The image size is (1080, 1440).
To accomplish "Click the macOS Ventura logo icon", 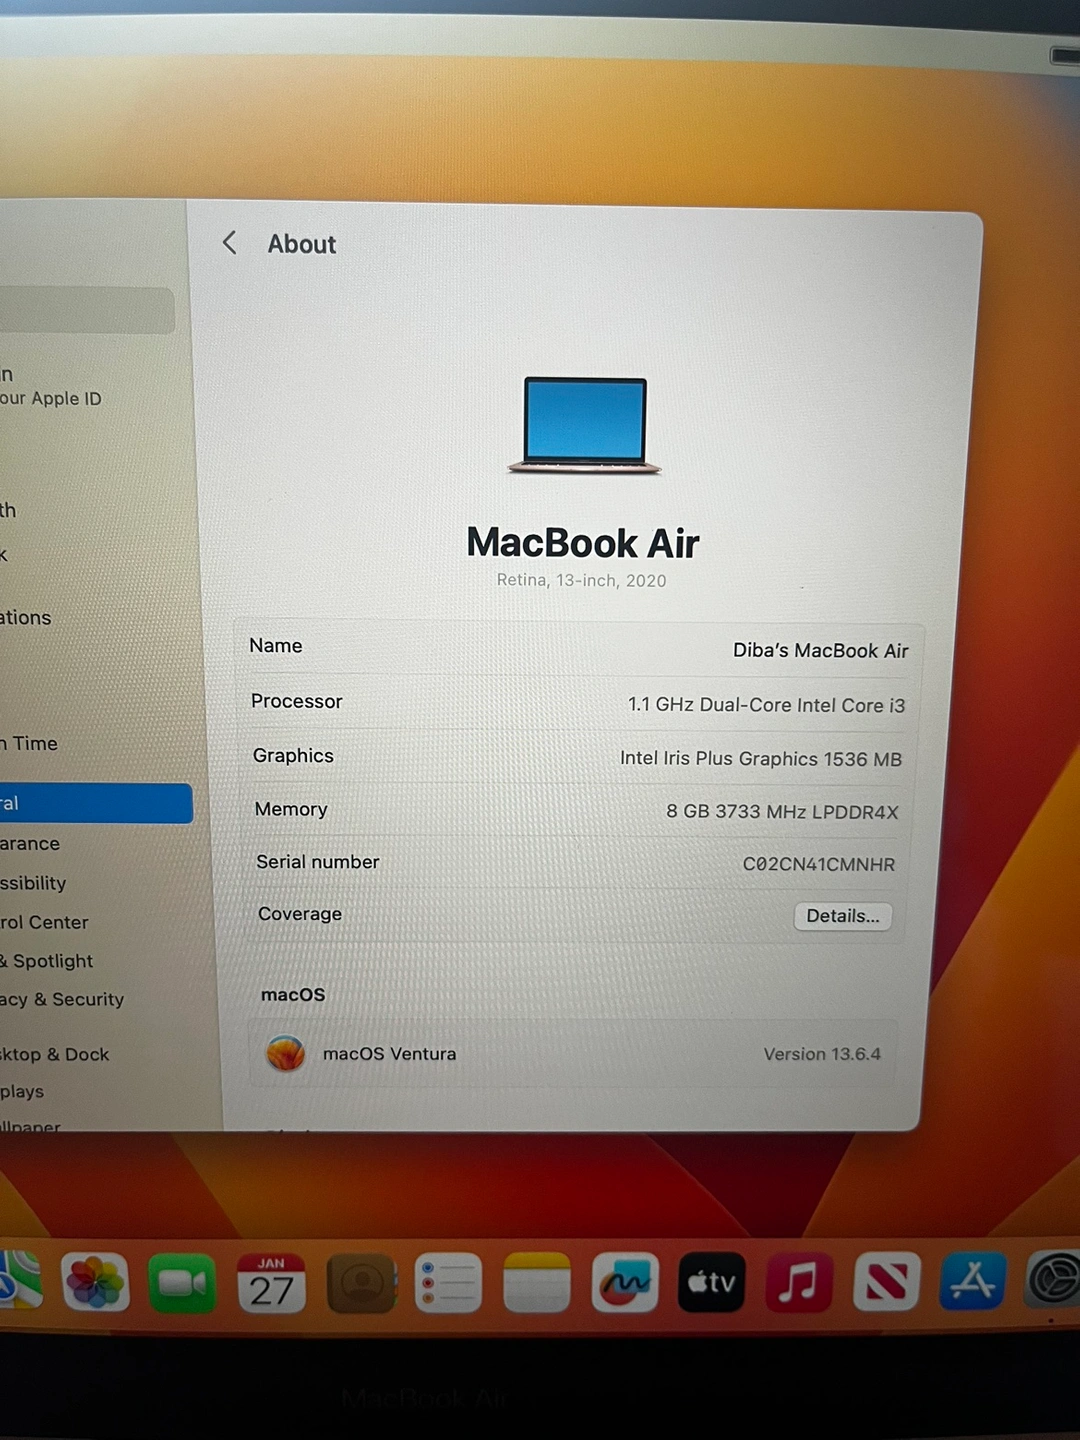I will (x=286, y=1053).
